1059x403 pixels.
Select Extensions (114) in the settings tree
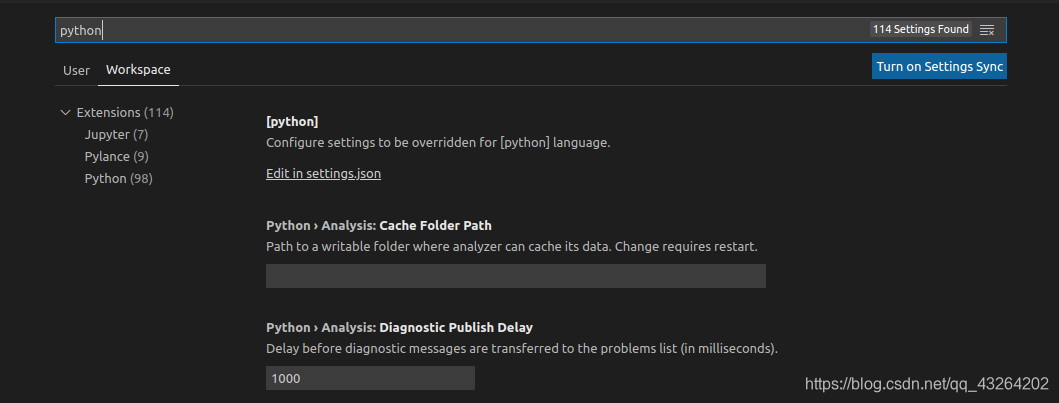[125, 113]
